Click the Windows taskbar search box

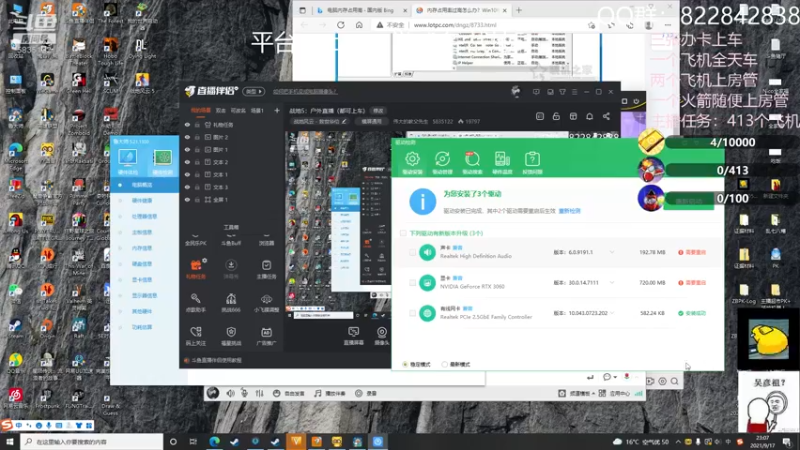92,442
